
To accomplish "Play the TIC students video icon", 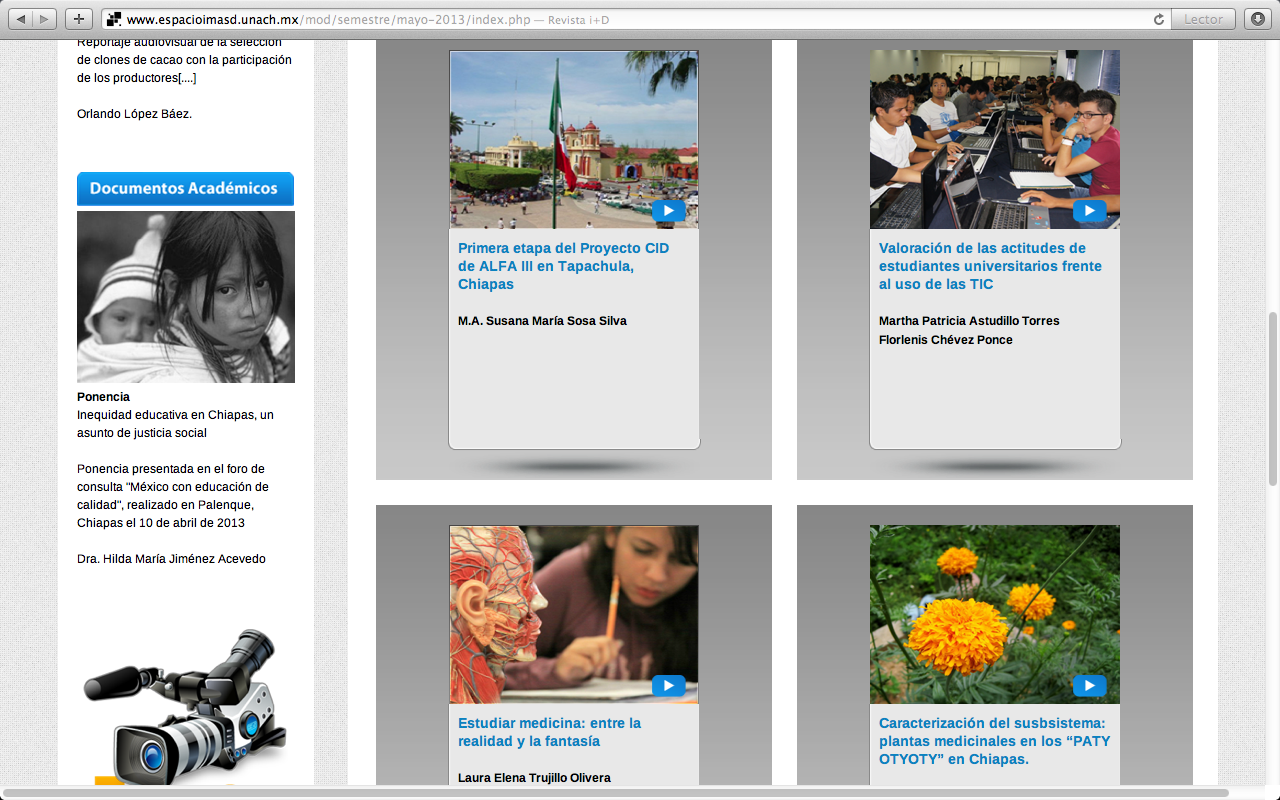I will pyautogui.click(x=1089, y=211).
